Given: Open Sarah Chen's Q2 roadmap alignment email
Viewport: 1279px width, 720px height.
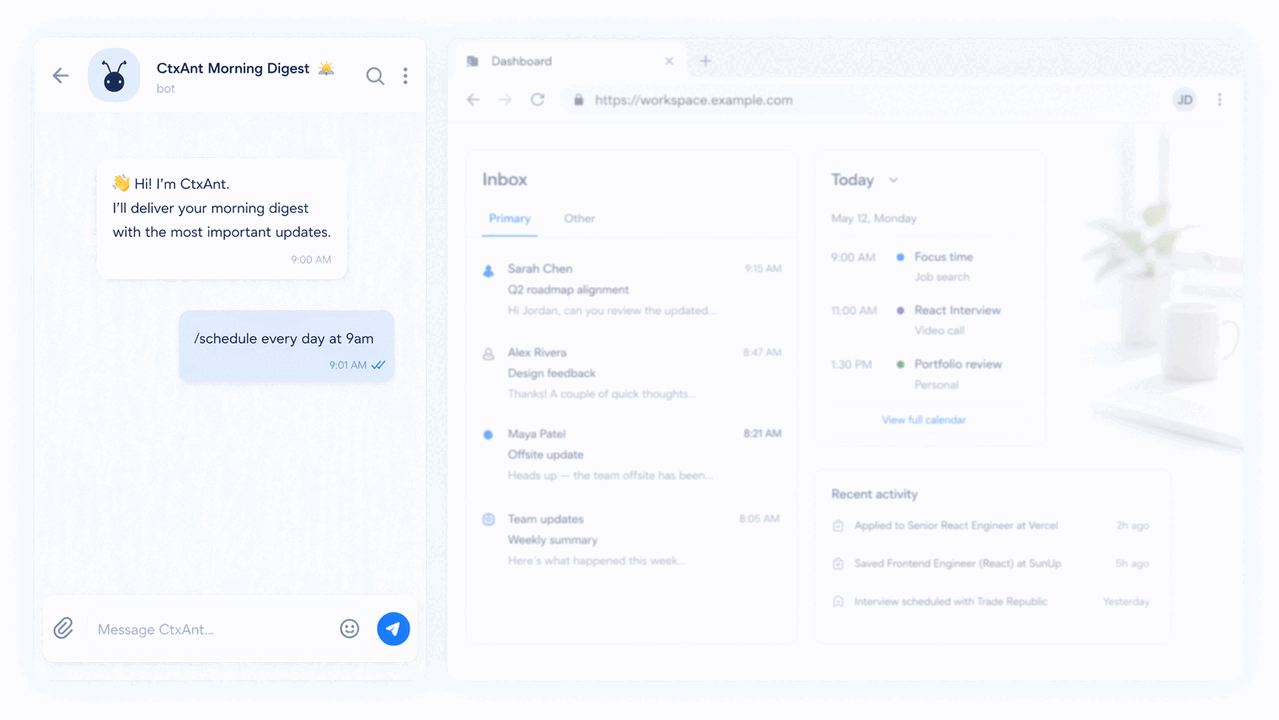Looking at the screenshot, I should (631, 290).
